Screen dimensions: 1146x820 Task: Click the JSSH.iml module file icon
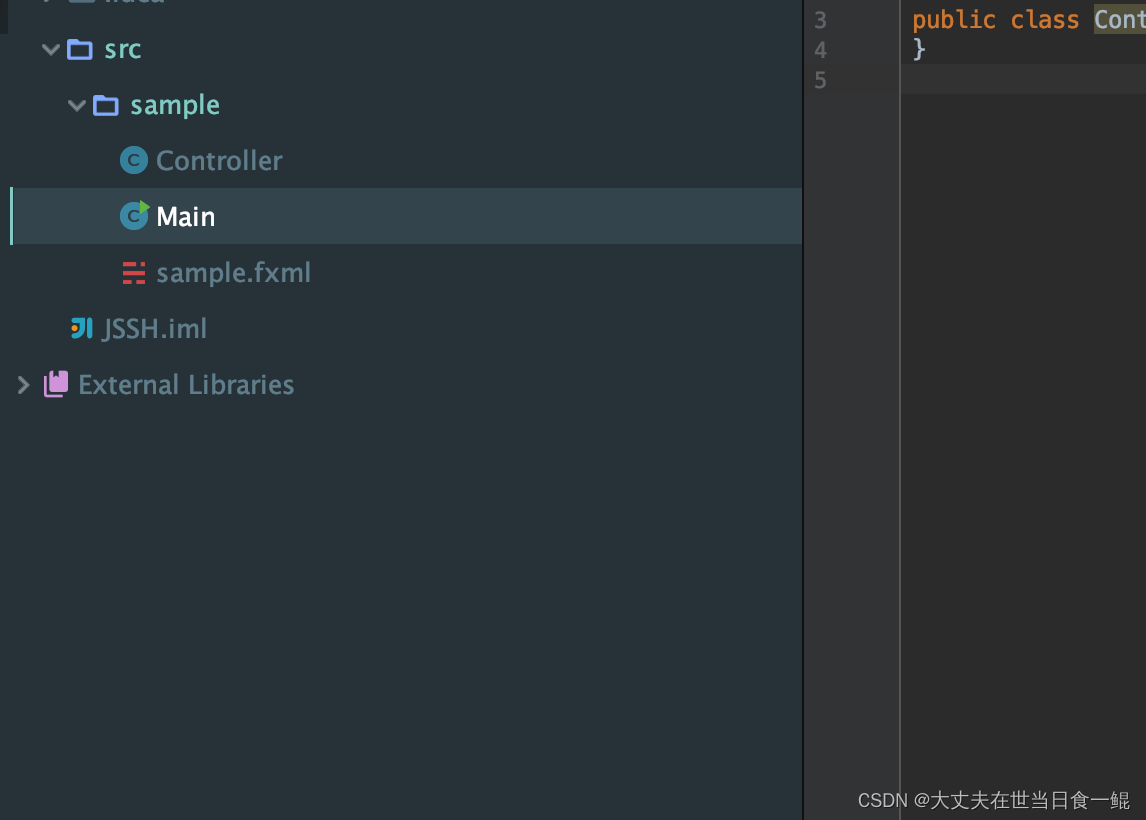pos(82,328)
